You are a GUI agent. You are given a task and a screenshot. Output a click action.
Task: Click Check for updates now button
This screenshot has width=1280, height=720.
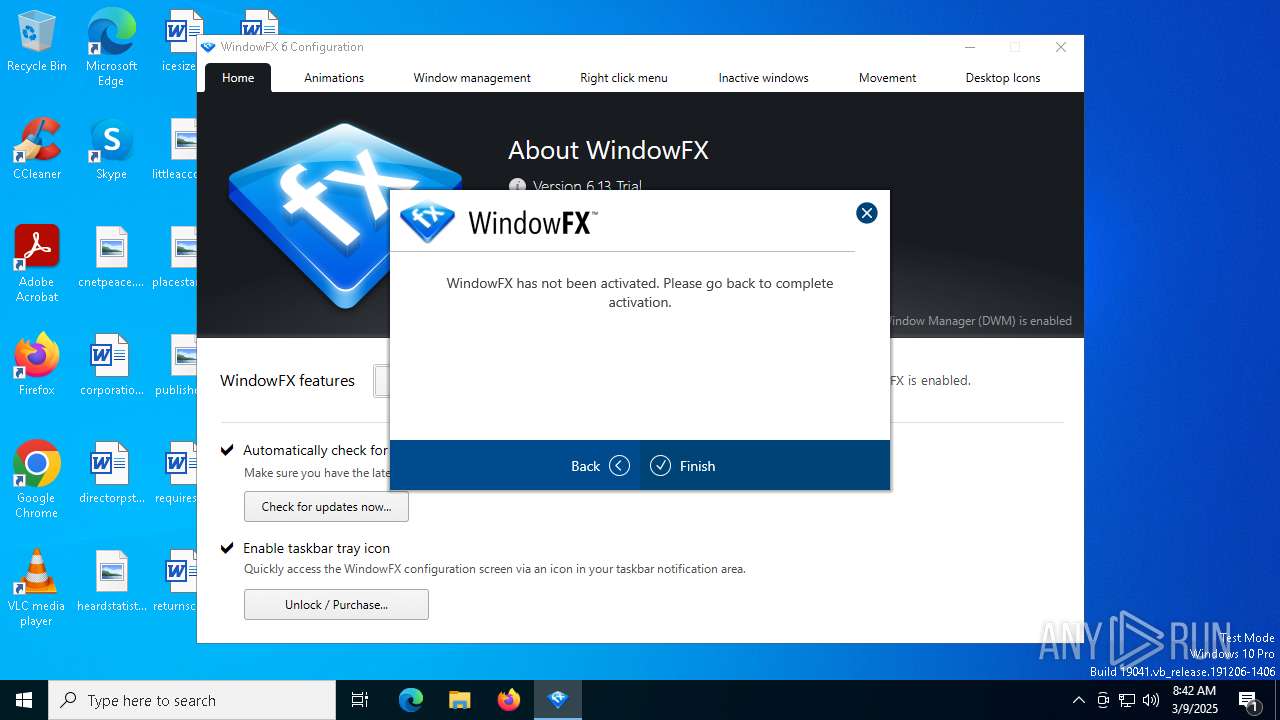tap(326, 507)
